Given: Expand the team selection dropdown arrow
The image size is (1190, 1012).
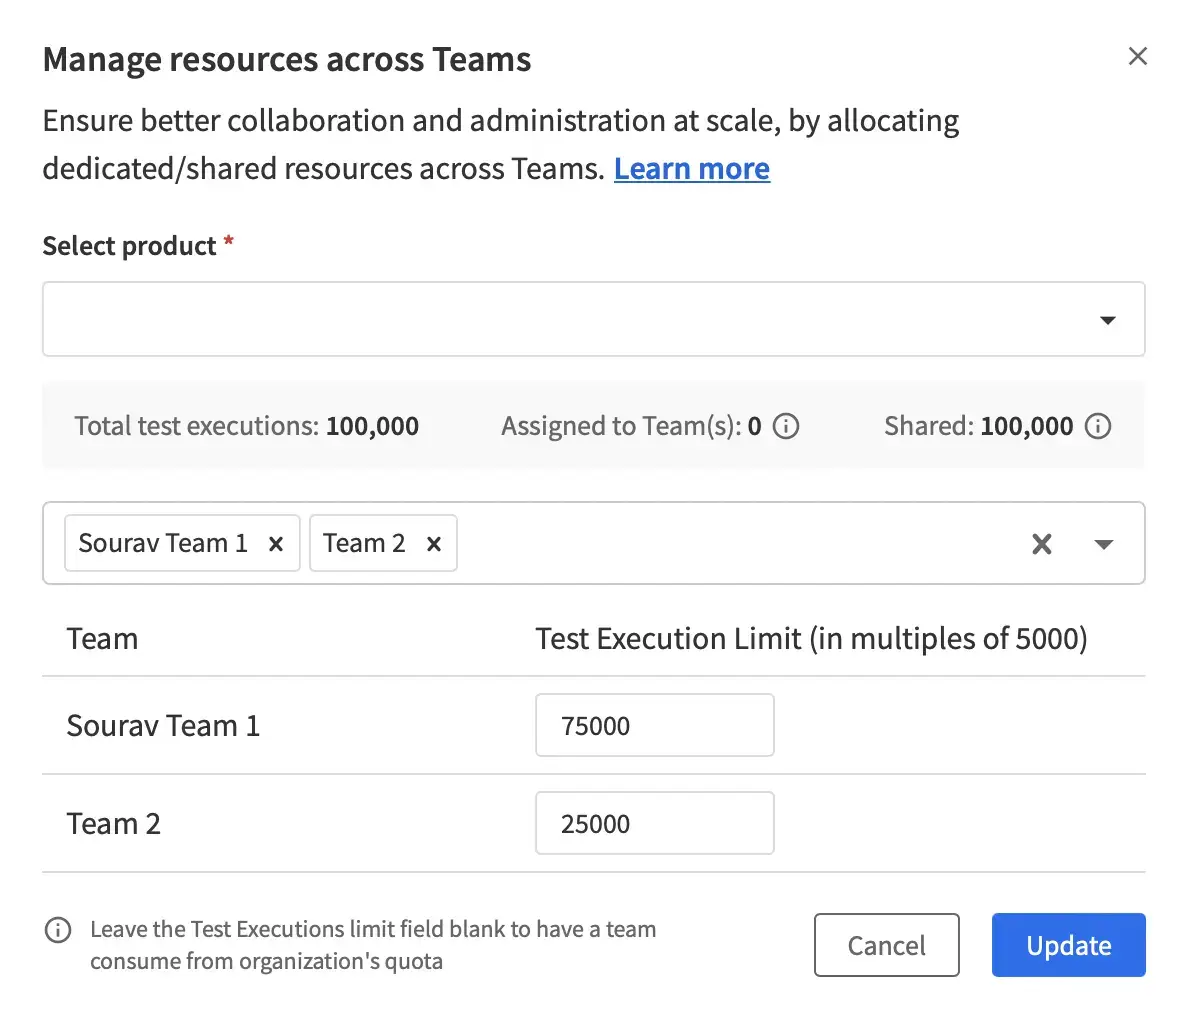Looking at the screenshot, I should point(1103,544).
